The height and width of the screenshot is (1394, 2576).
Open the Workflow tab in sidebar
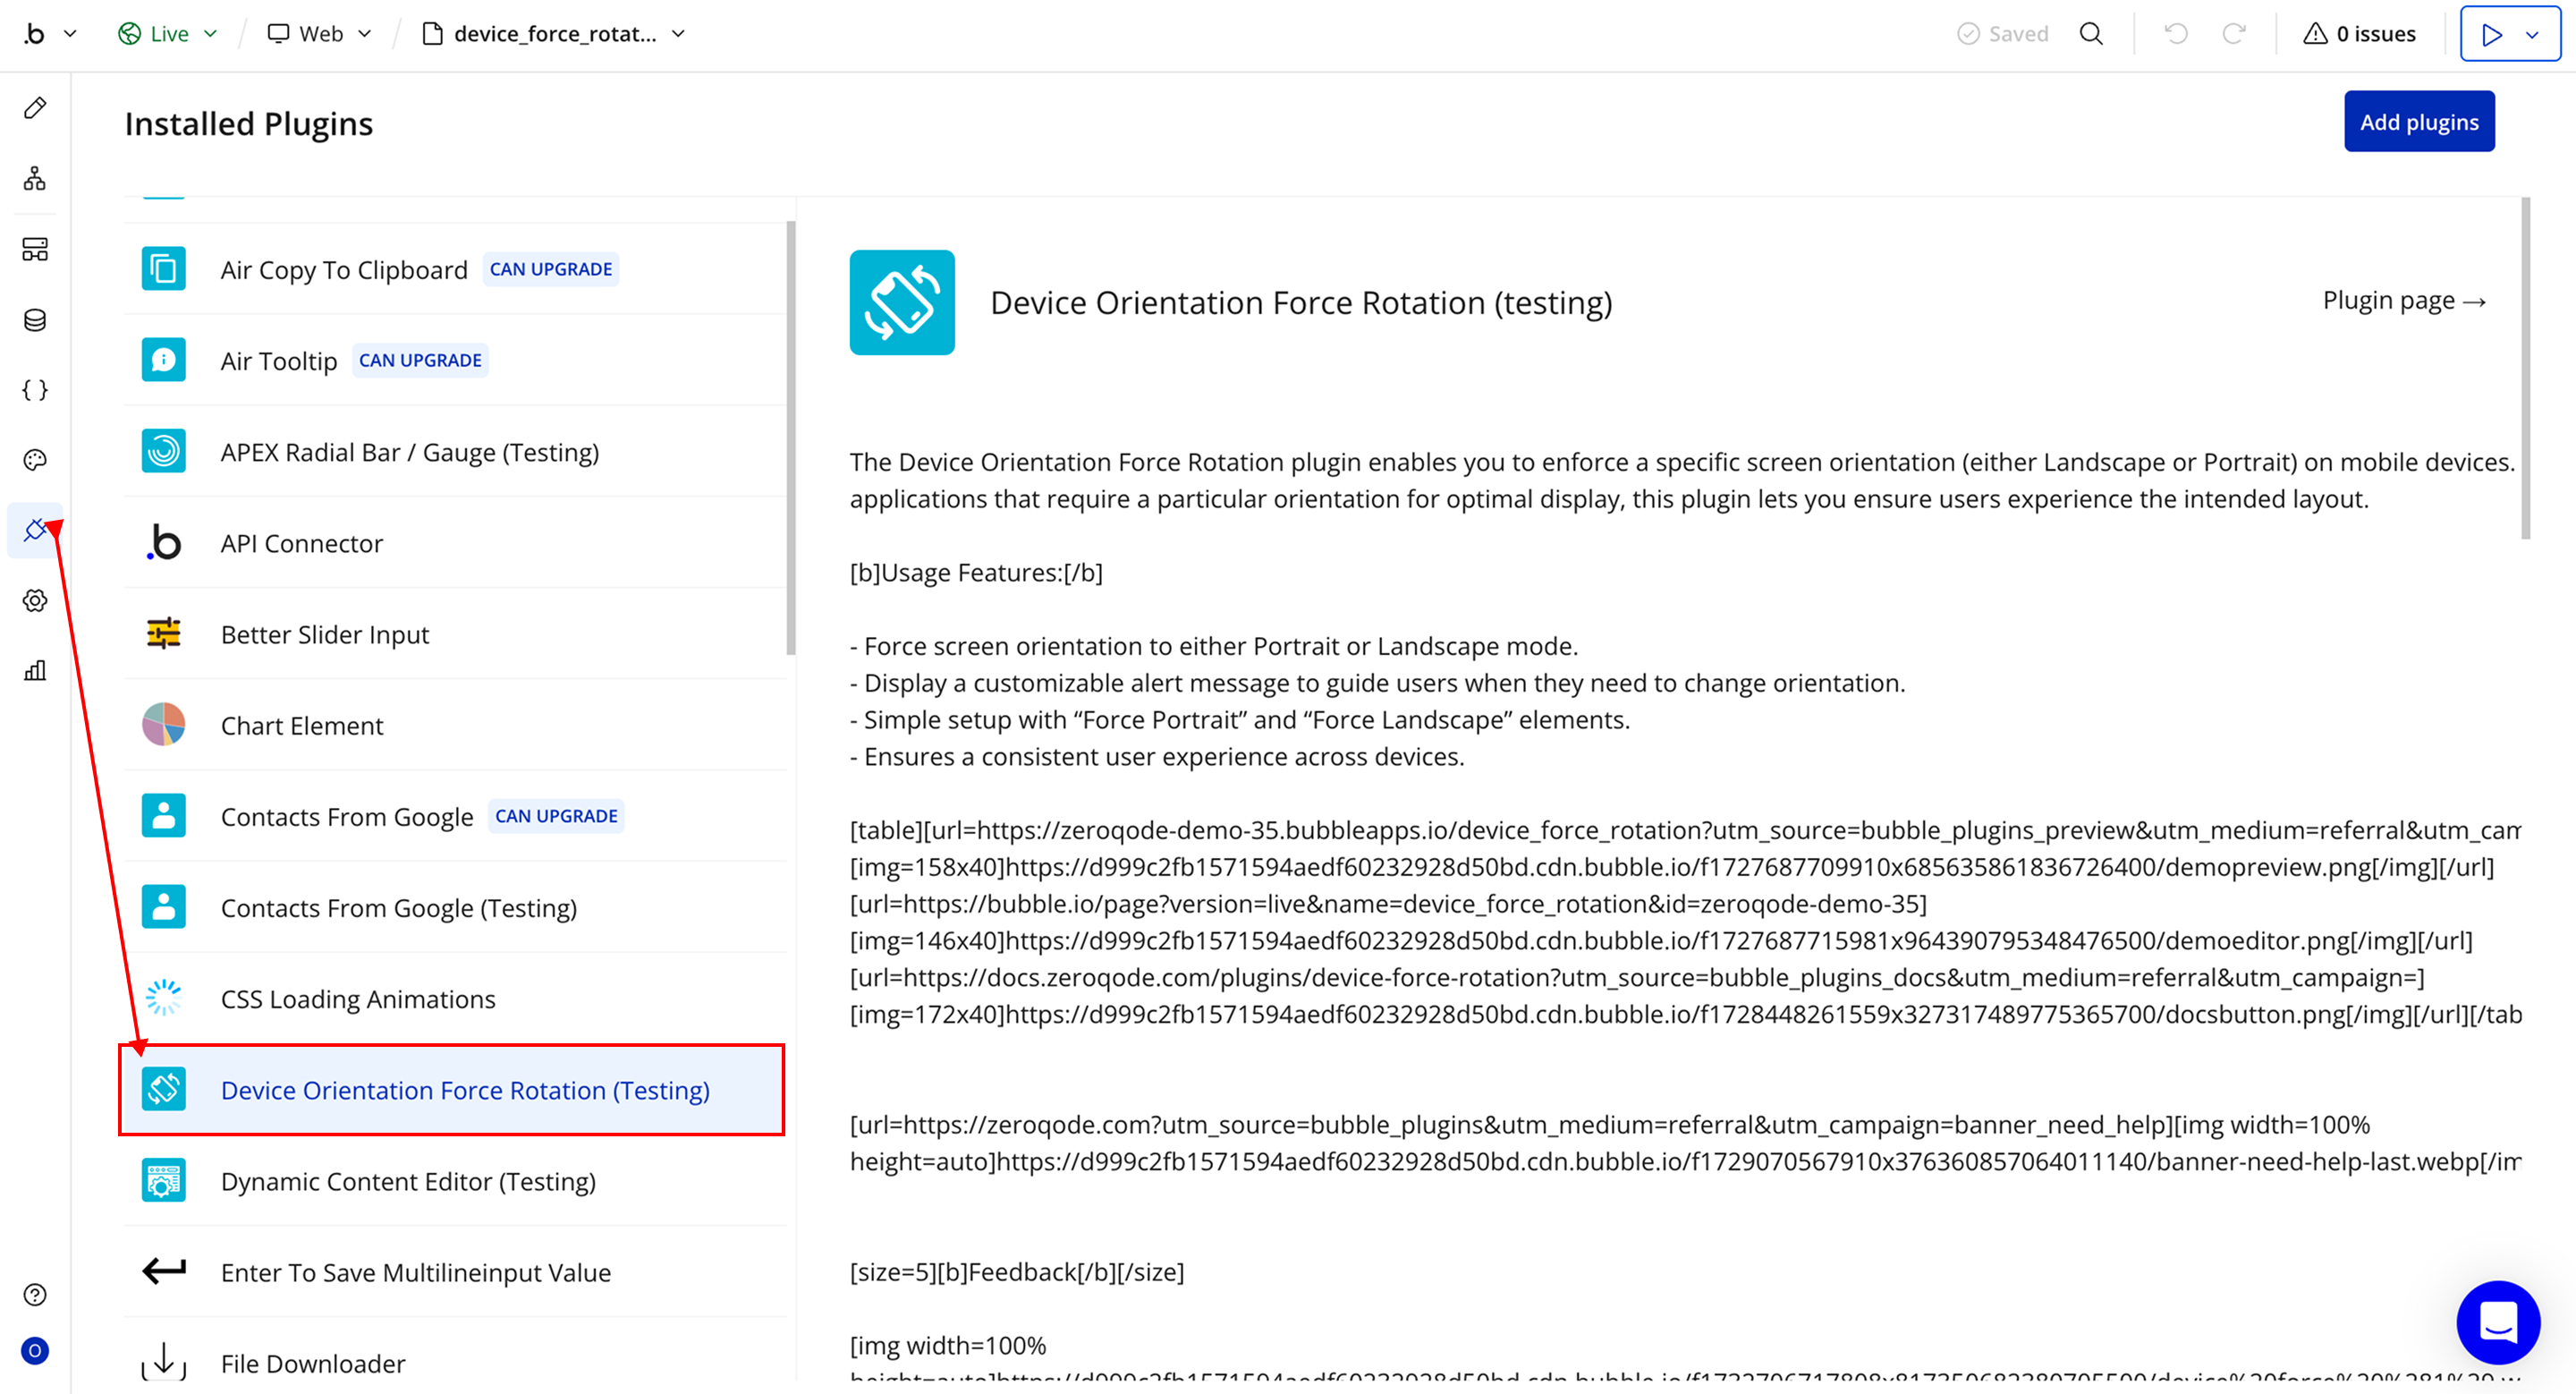[x=35, y=179]
